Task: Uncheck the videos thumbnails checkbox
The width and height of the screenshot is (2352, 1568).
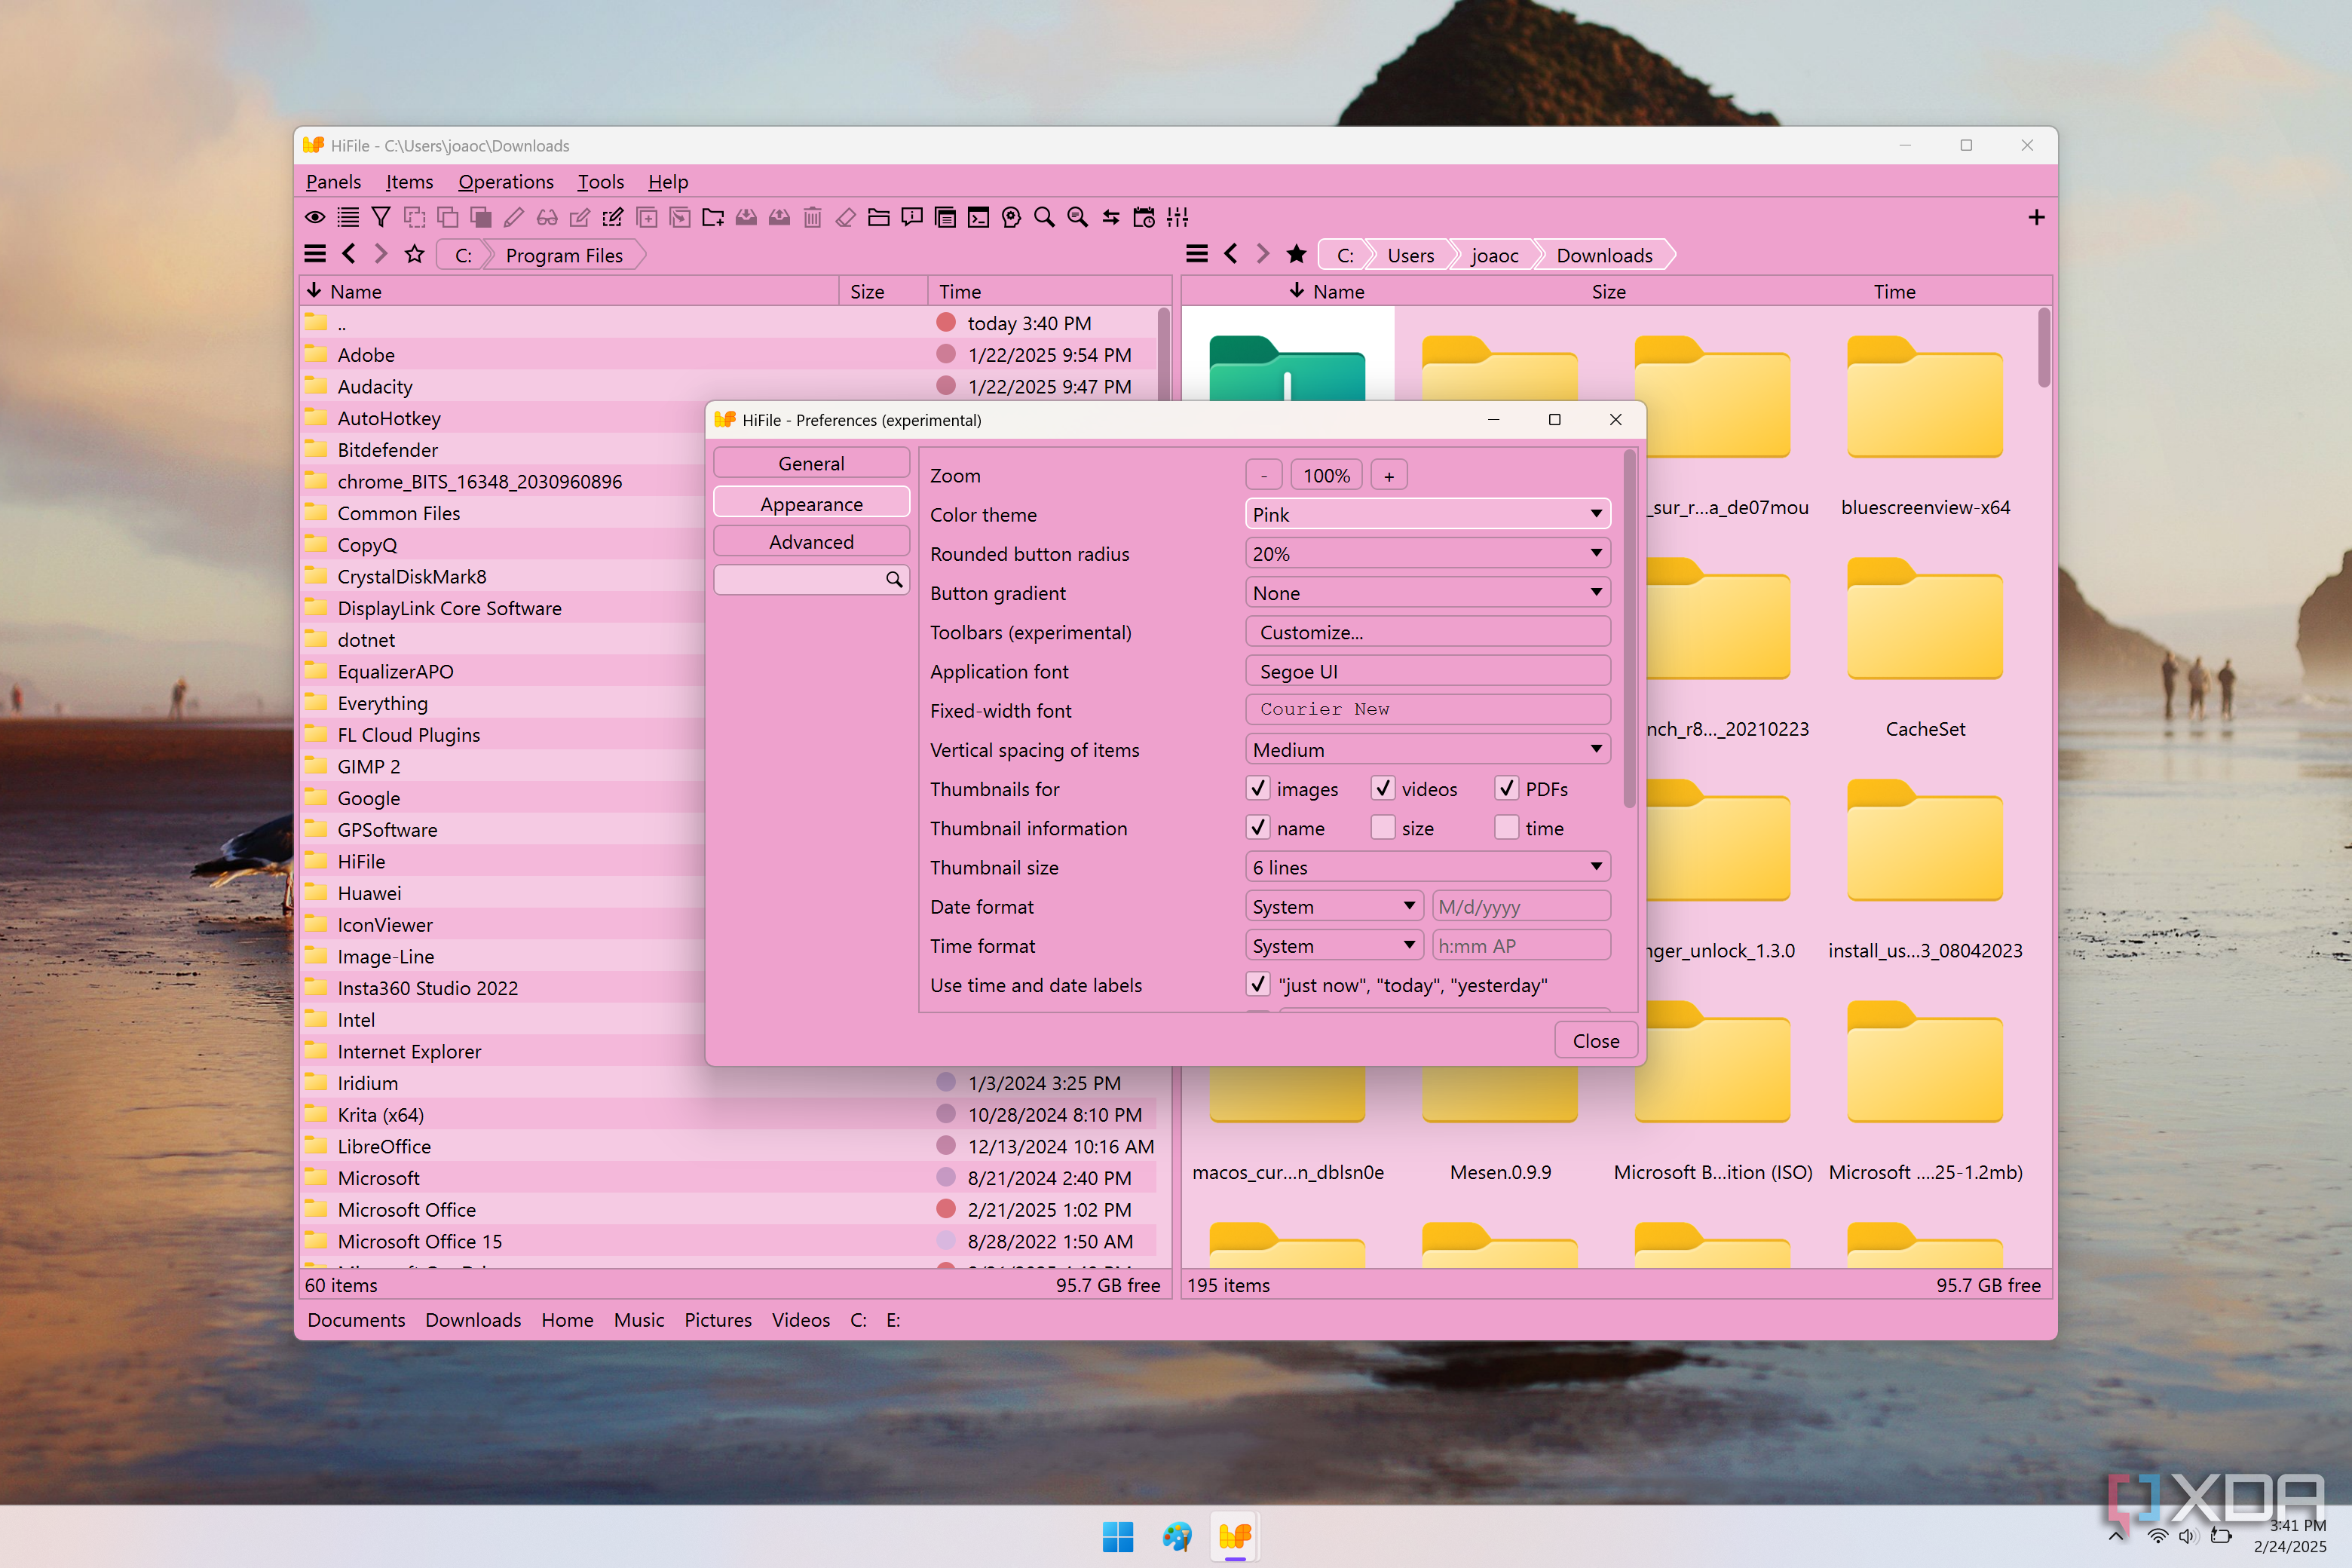Action: tap(1383, 789)
